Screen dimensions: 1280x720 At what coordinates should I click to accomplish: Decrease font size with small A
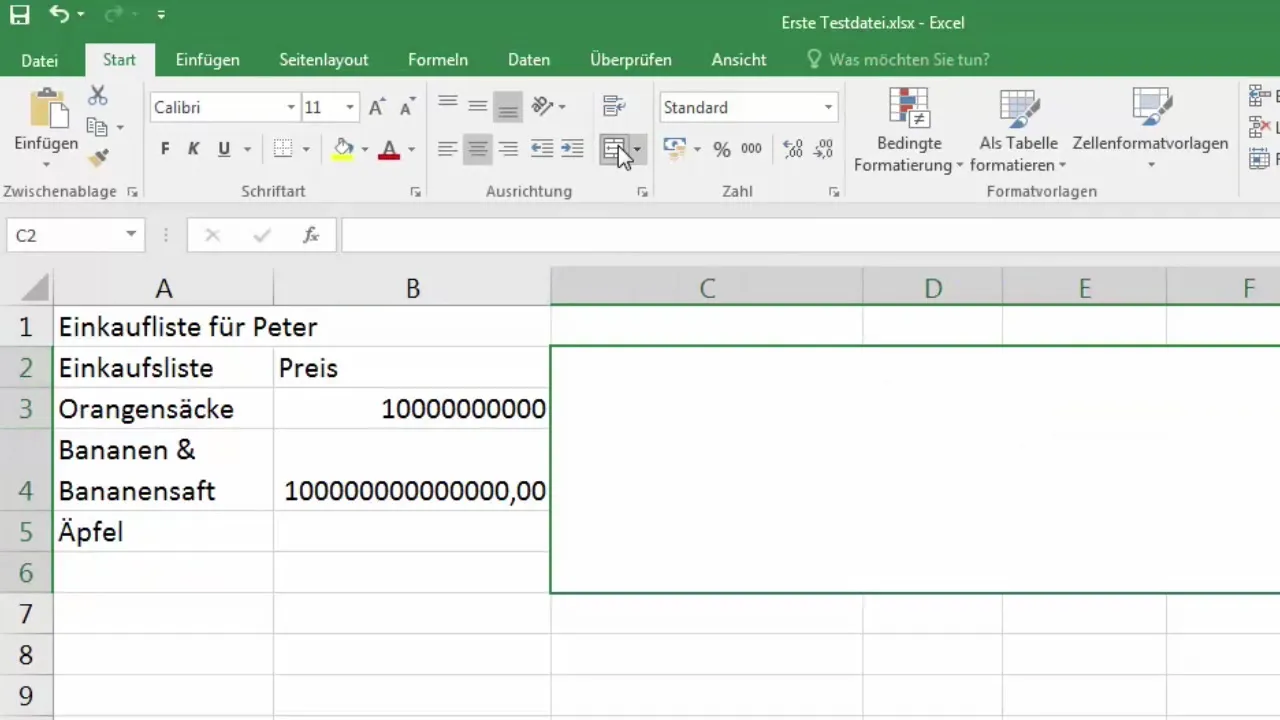(407, 107)
